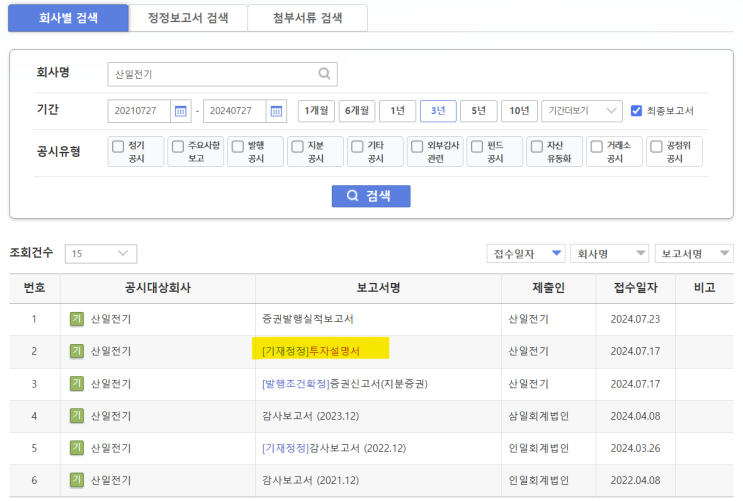
Task: Click the magnifier icon in company name field
Action: [x=324, y=73]
